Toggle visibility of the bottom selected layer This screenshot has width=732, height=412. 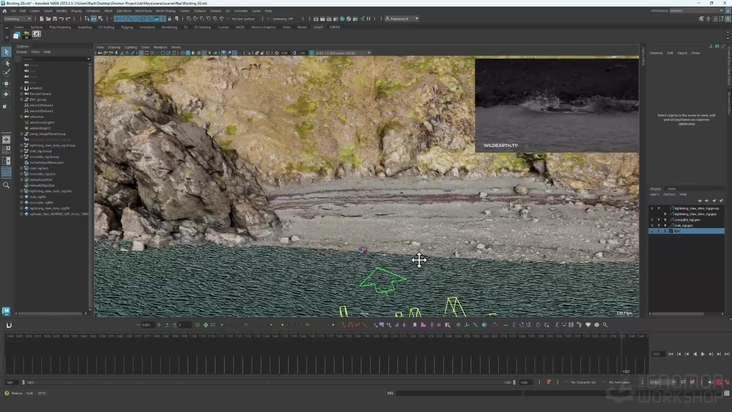(x=653, y=231)
